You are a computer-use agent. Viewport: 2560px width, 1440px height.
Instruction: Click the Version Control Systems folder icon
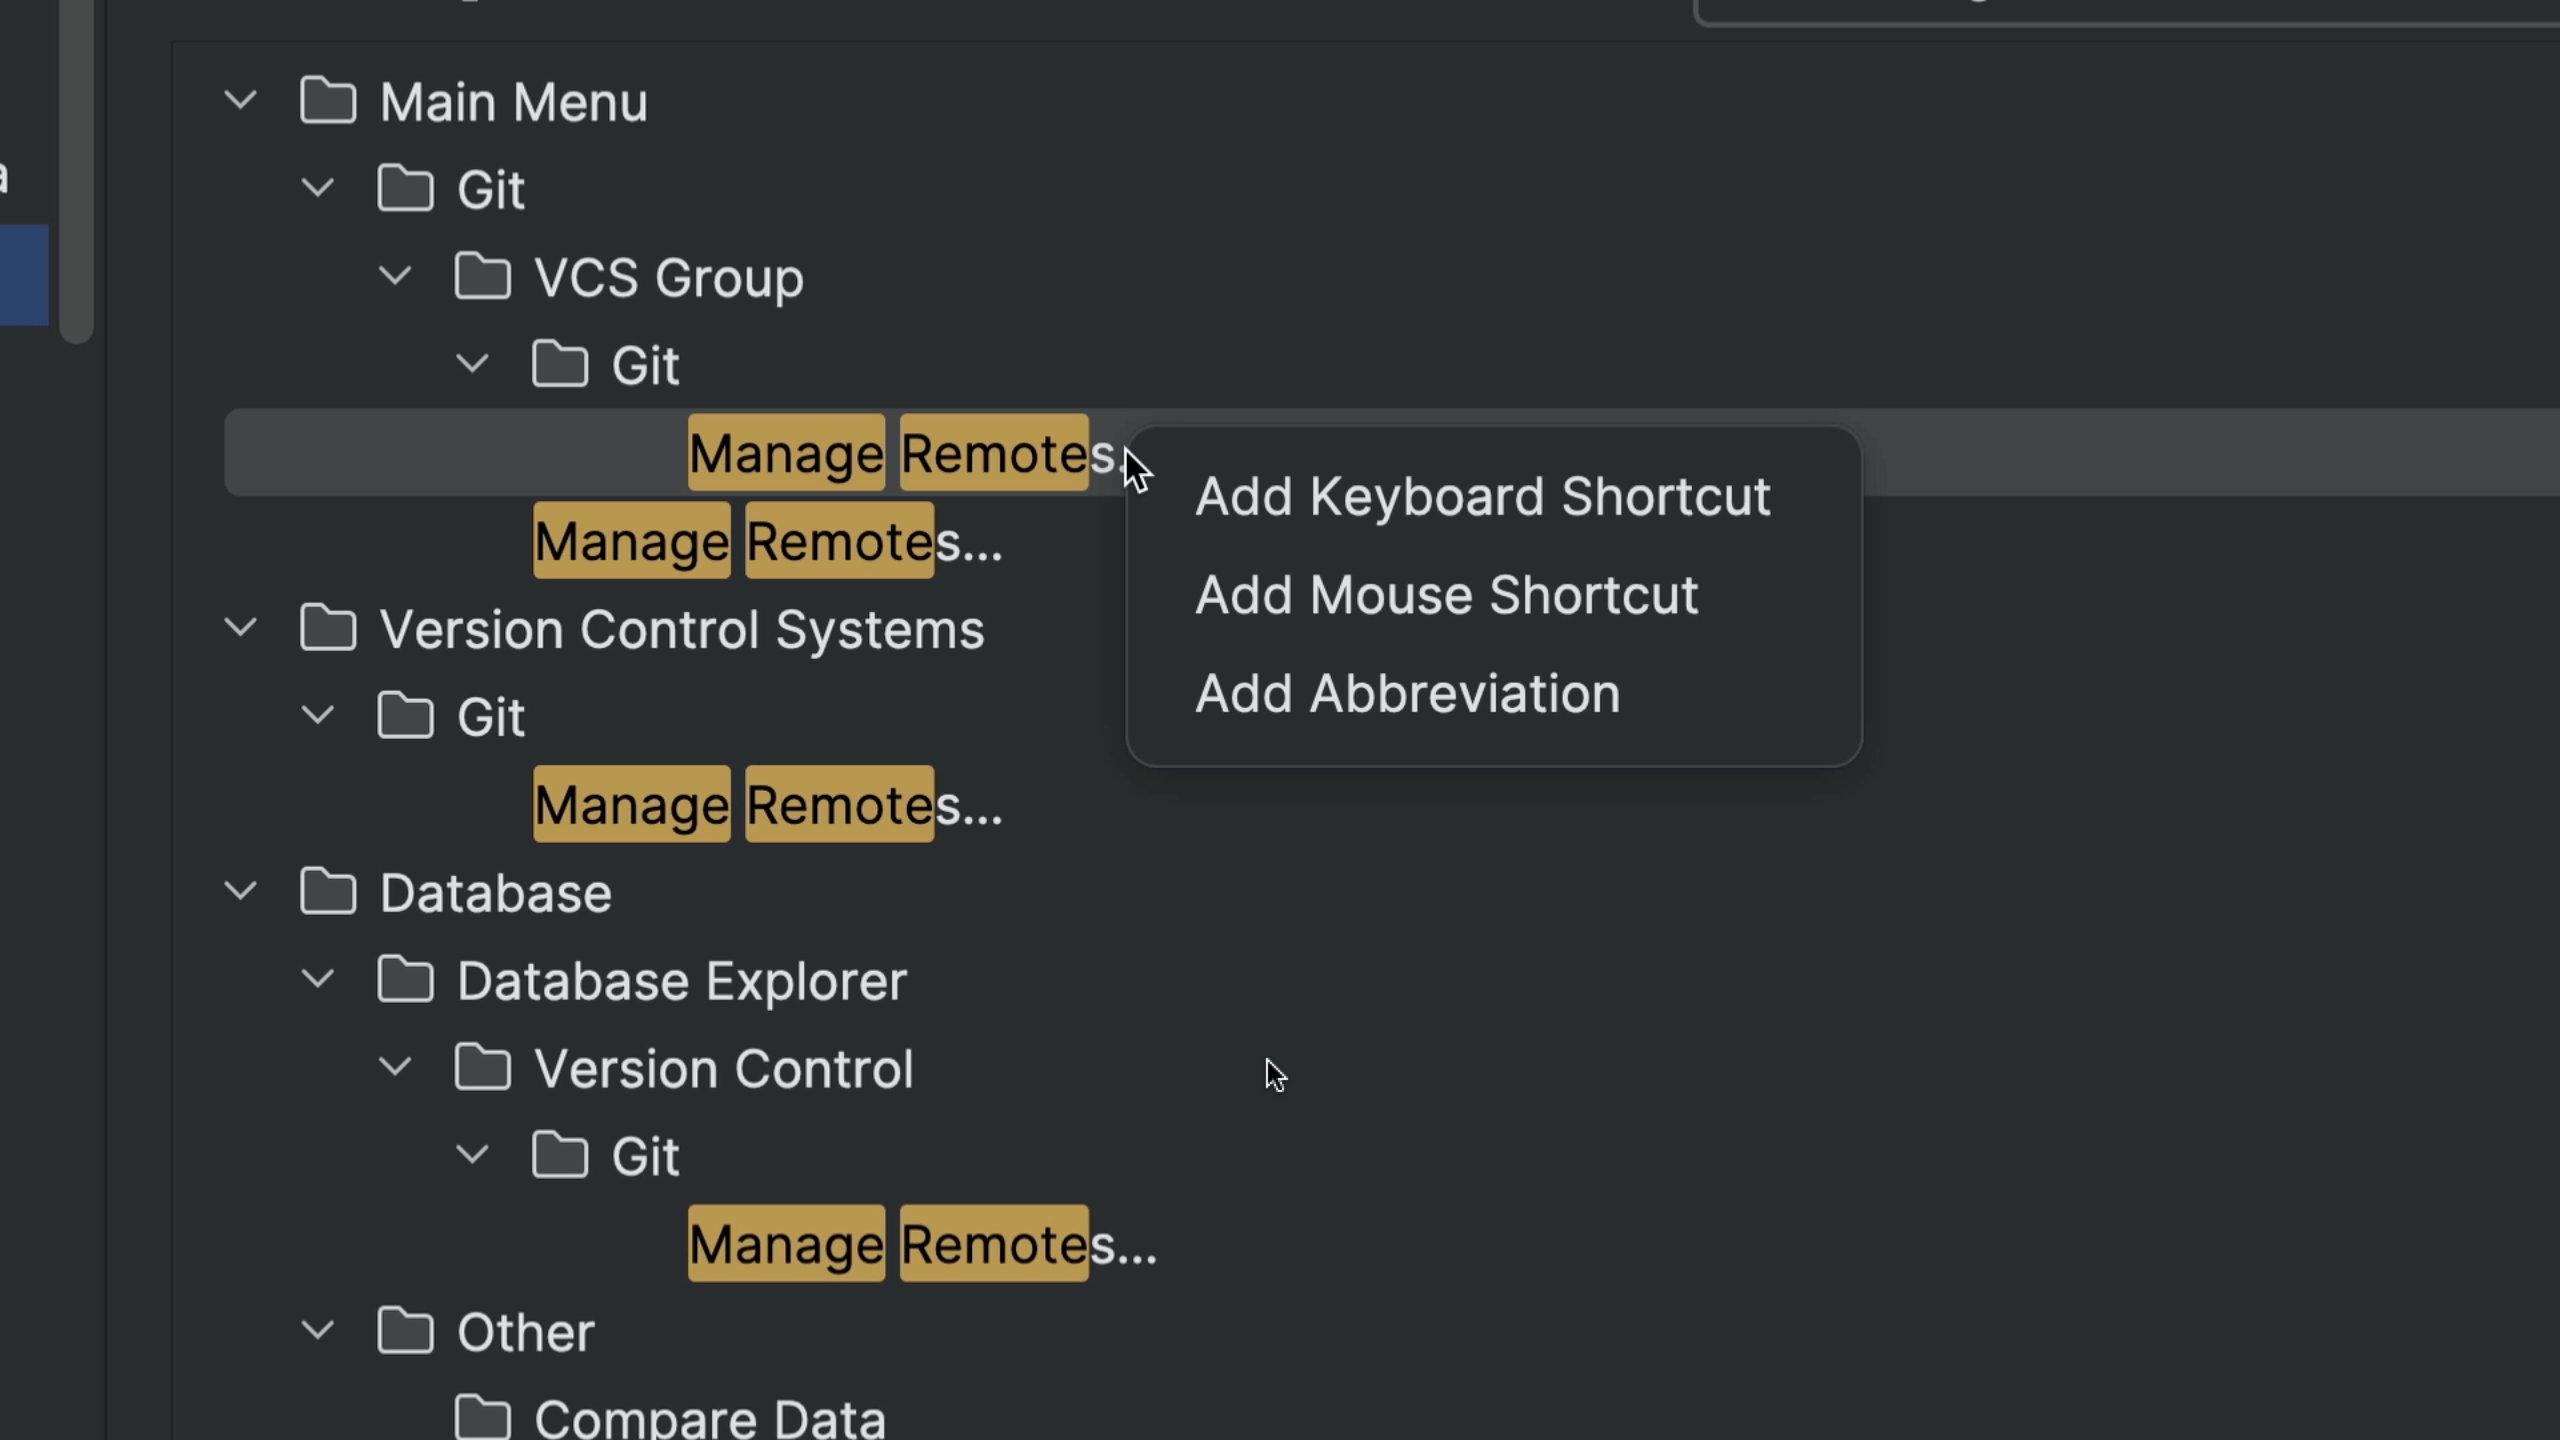pos(328,628)
